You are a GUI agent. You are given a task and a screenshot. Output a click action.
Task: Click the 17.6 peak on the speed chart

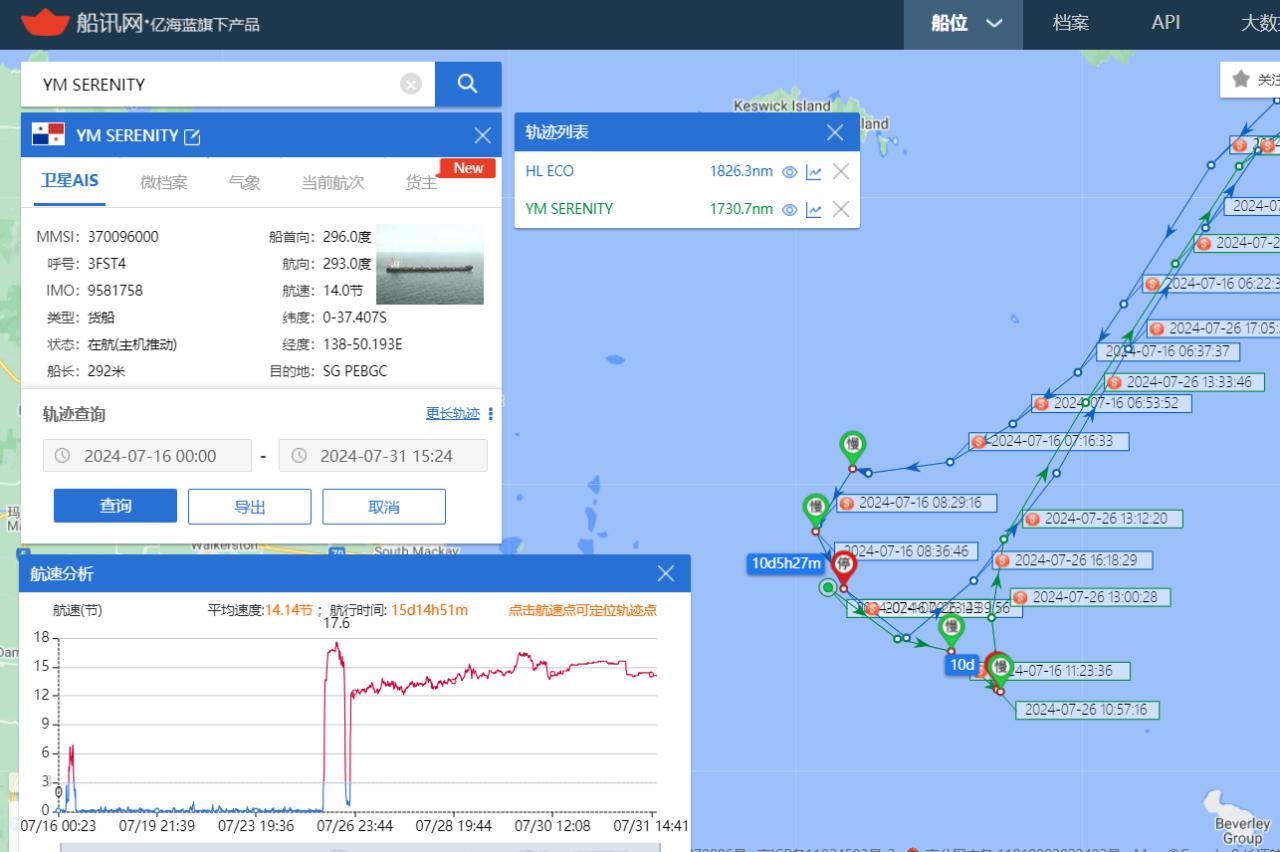tap(336, 624)
